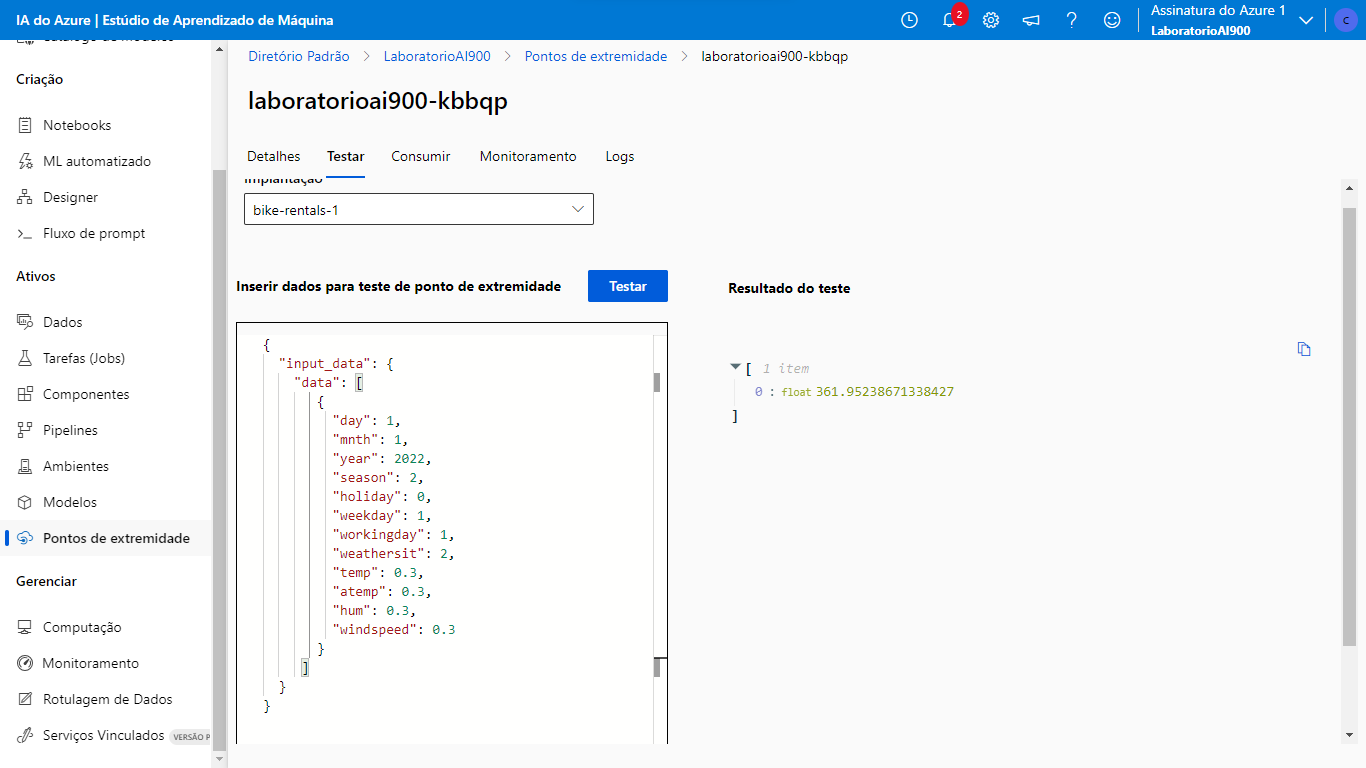Open Serviços Vinculados in sidebar
This screenshot has width=1366, height=768.
[x=106, y=735]
